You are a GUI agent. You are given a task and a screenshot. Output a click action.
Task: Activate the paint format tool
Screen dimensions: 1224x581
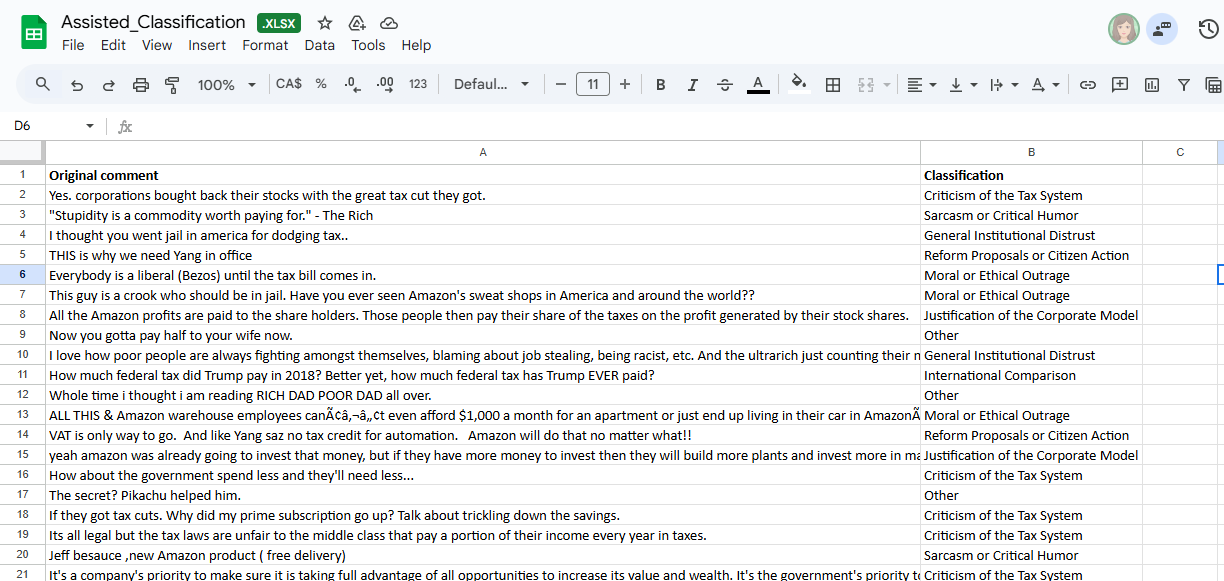pyautogui.click(x=172, y=85)
